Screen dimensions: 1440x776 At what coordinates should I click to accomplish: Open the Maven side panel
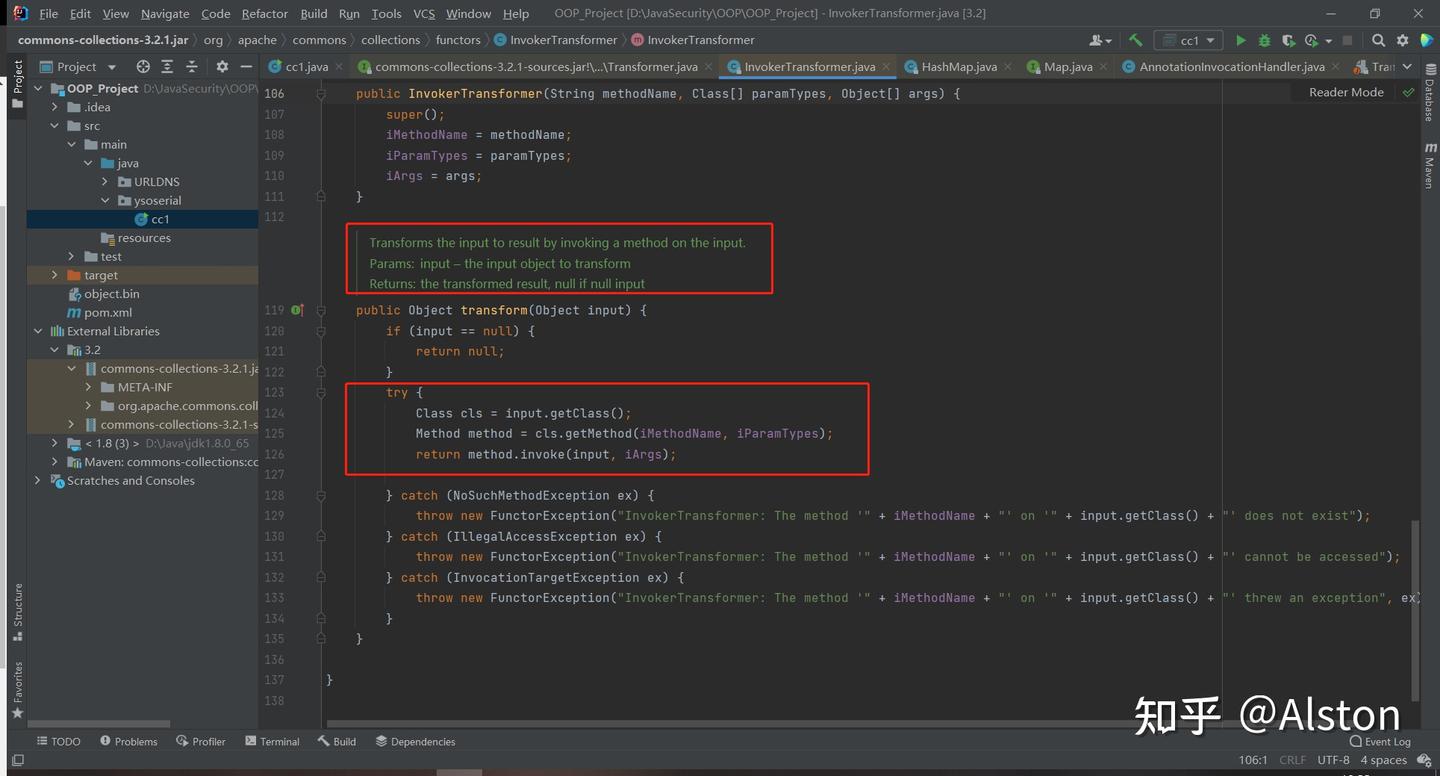point(1430,165)
